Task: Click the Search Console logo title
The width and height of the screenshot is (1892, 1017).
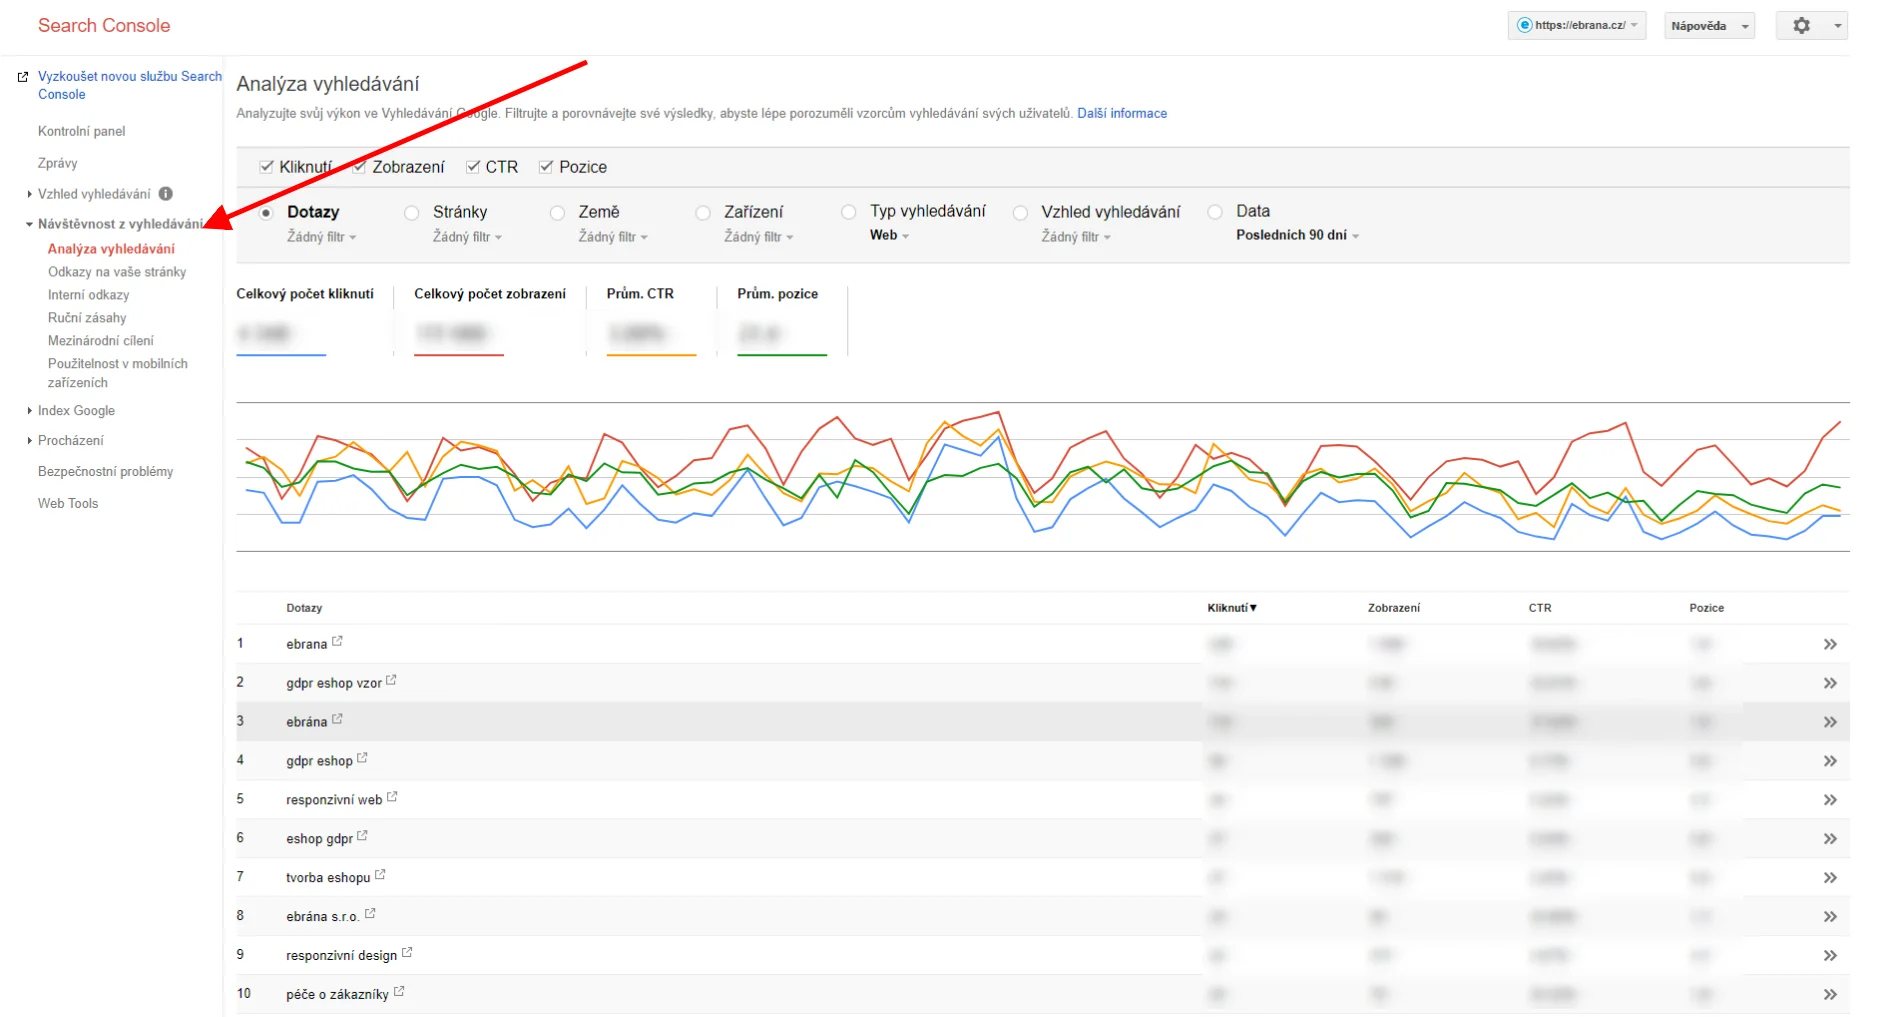Action: click(x=104, y=26)
